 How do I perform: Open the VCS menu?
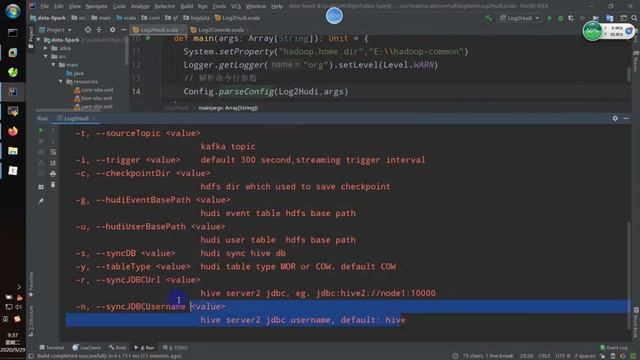point(236,6)
